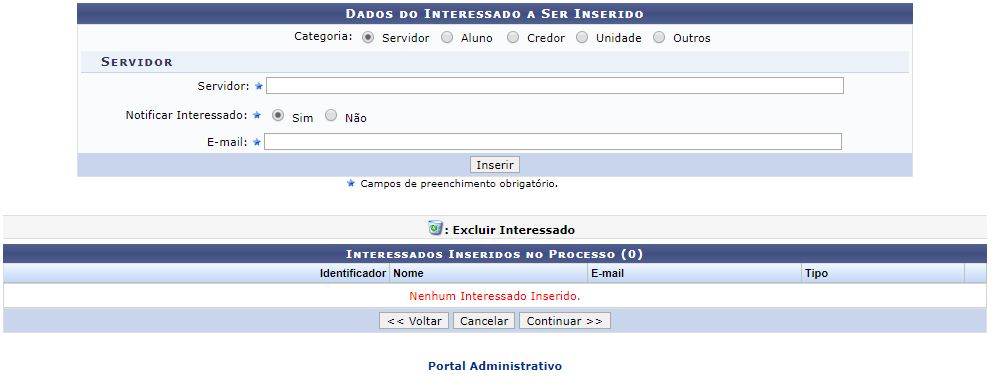This screenshot has width=992, height=378.
Task: Click the Nome column header
Action: point(409,274)
